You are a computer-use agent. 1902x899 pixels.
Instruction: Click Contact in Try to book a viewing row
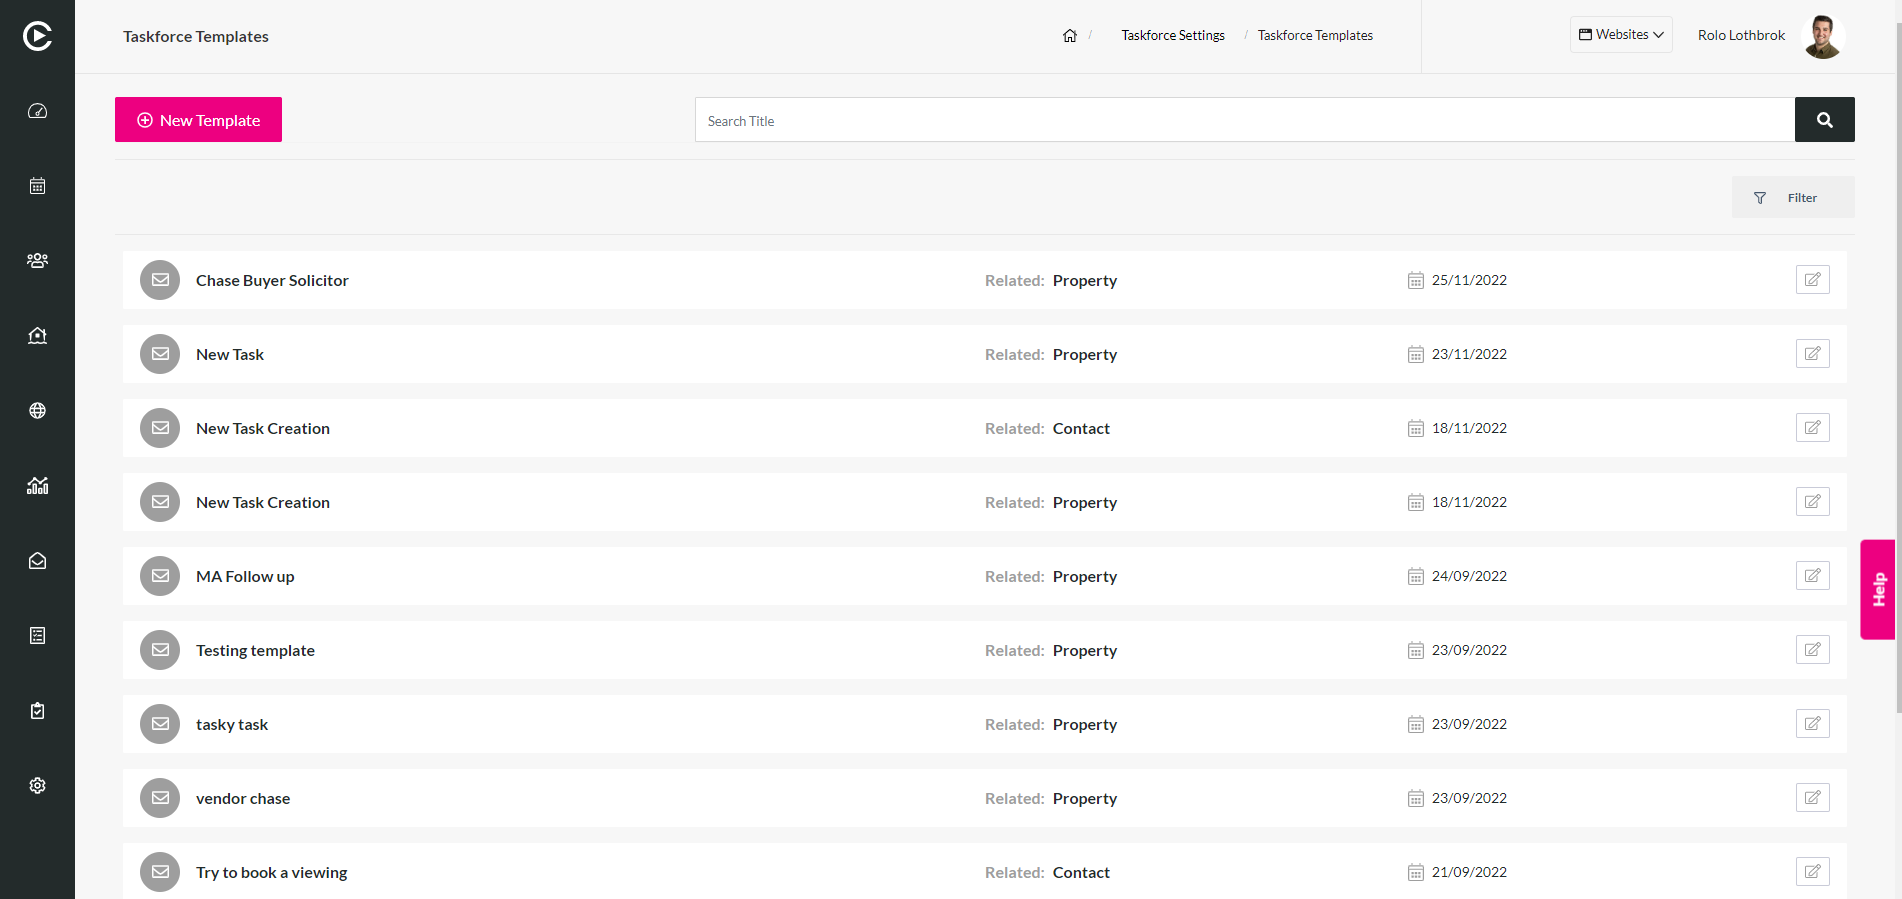click(1081, 873)
